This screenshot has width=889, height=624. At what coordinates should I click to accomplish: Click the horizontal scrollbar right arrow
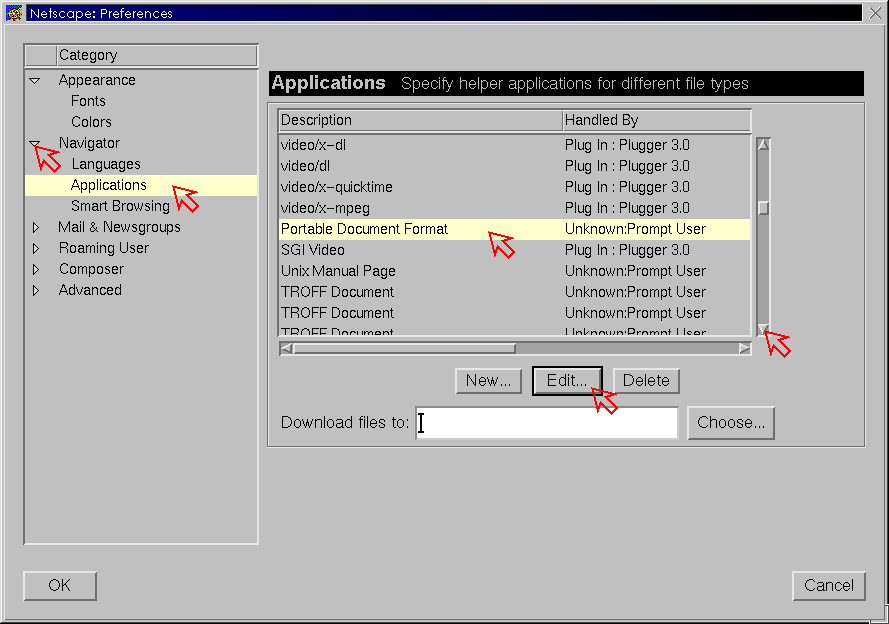tap(744, 349)
